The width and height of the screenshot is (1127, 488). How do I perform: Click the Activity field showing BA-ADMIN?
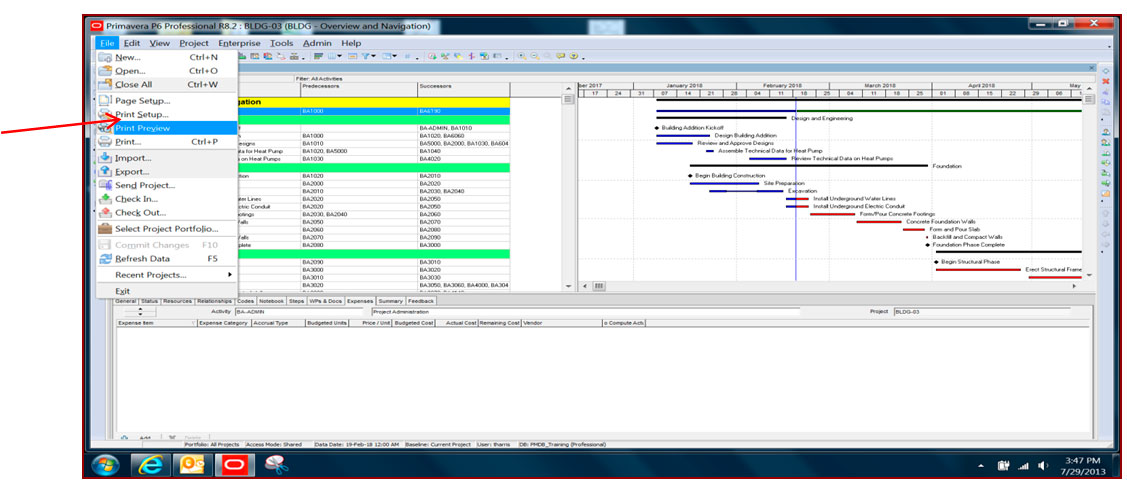pos(300,312)
